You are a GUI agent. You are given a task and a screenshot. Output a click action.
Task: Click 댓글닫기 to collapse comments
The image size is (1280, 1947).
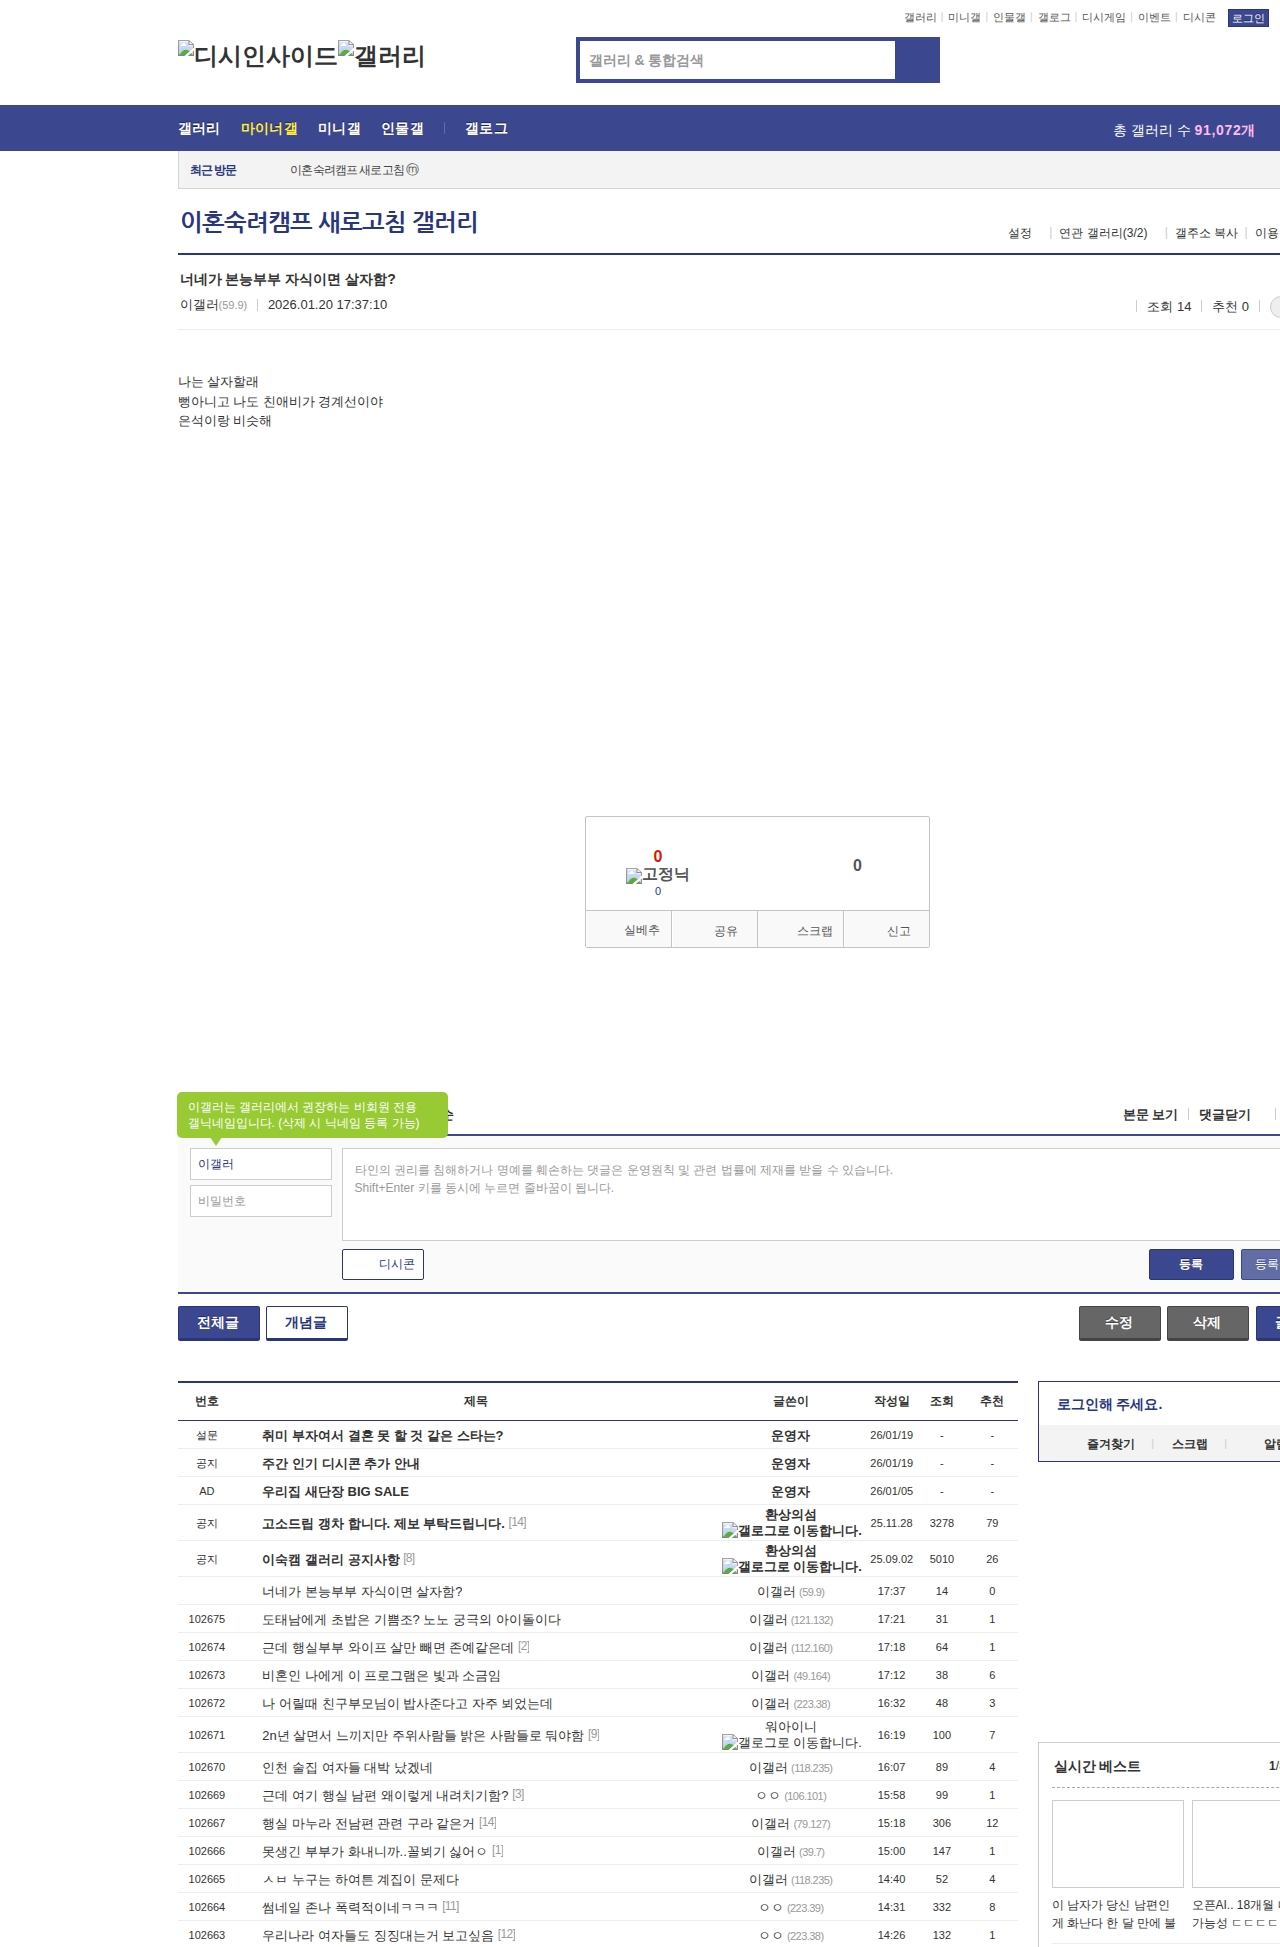[1224, 1115]
